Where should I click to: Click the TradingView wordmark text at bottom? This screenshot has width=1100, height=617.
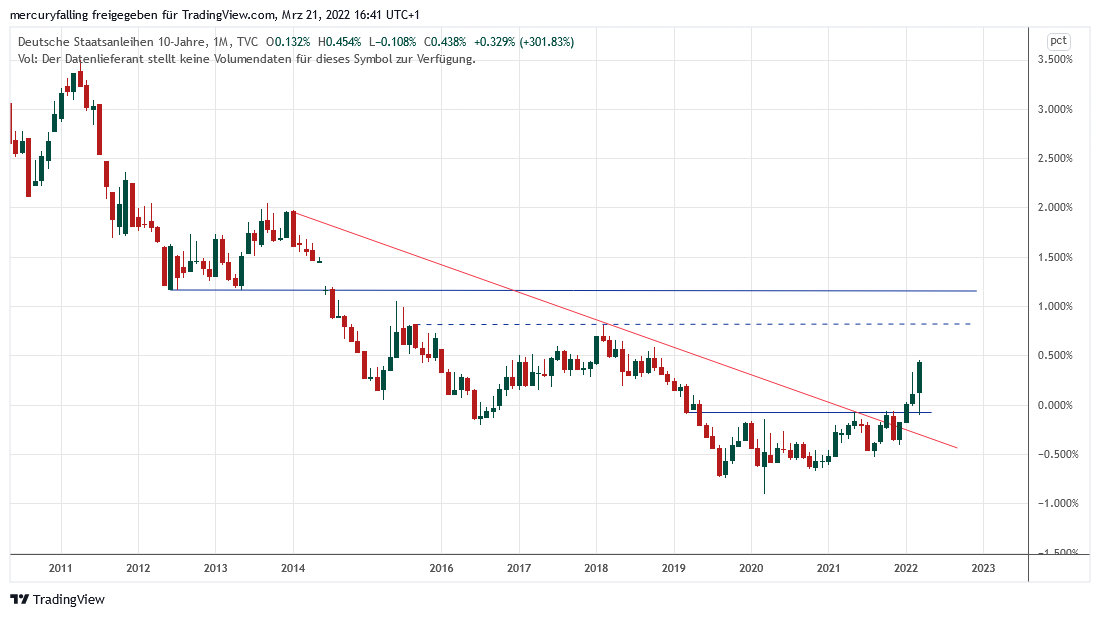(69, 600)
